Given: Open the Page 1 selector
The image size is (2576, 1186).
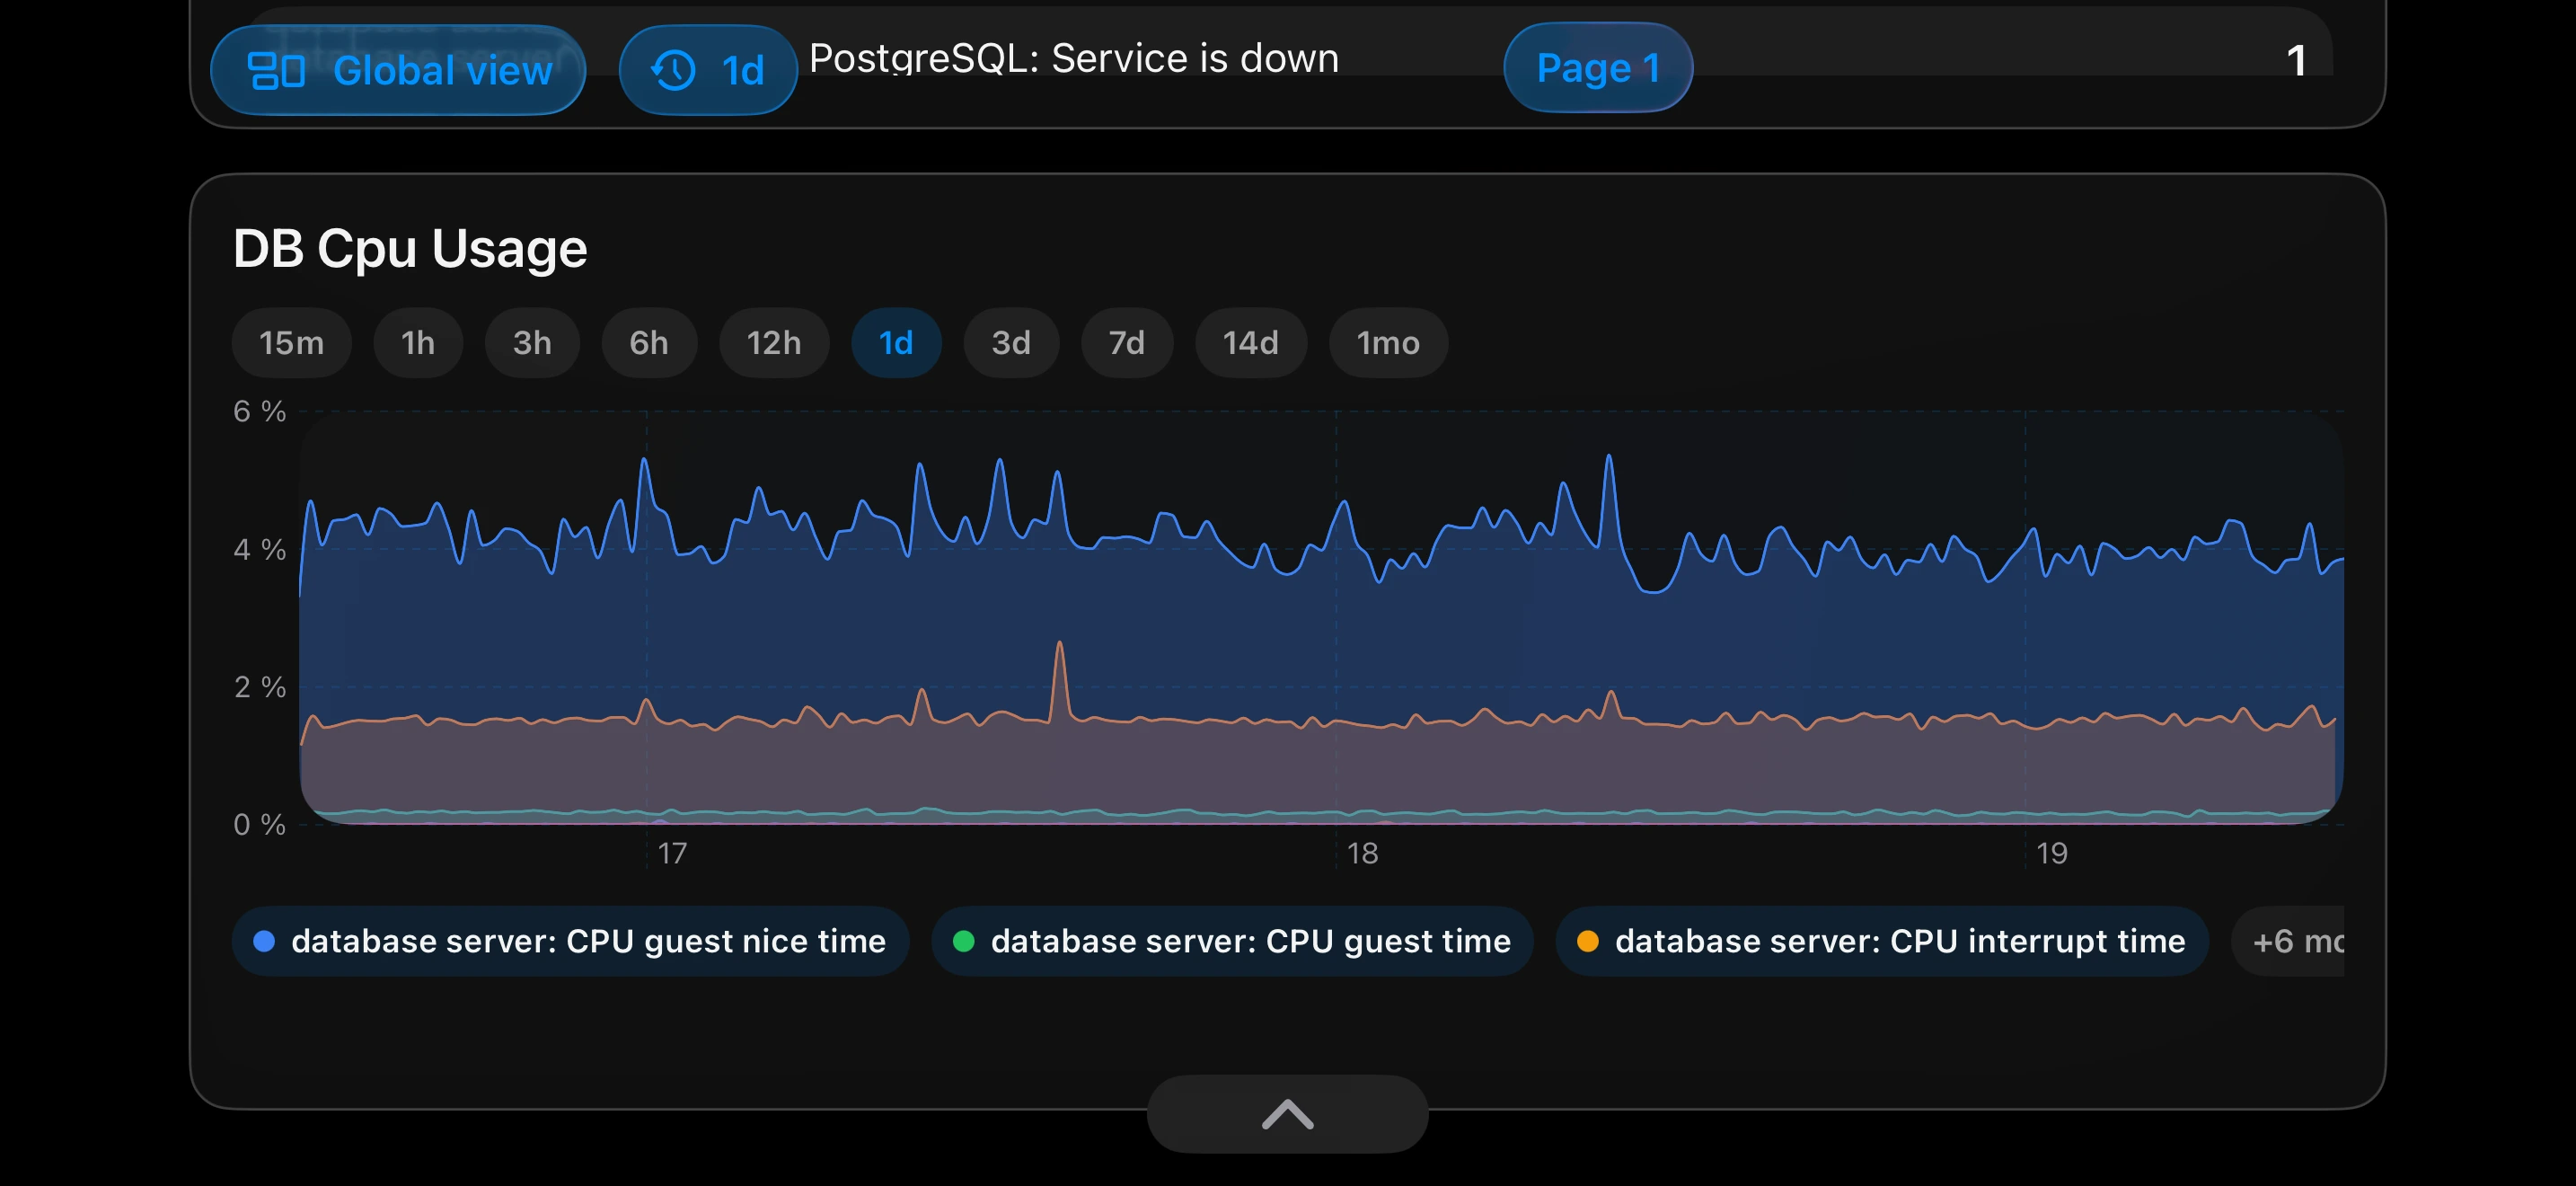Looking at the screenshot, I should pyautogui.click(x=1597, y=68).
